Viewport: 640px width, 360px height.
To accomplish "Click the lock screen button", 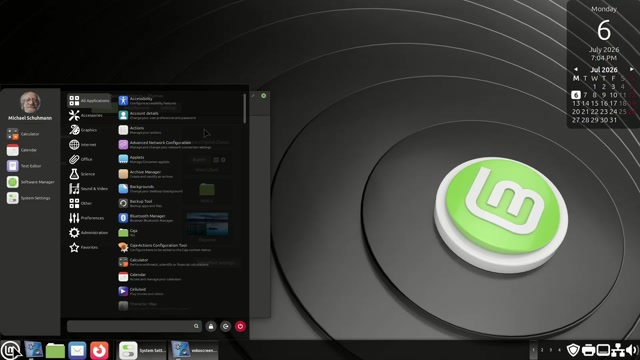I will pos(211,326).
